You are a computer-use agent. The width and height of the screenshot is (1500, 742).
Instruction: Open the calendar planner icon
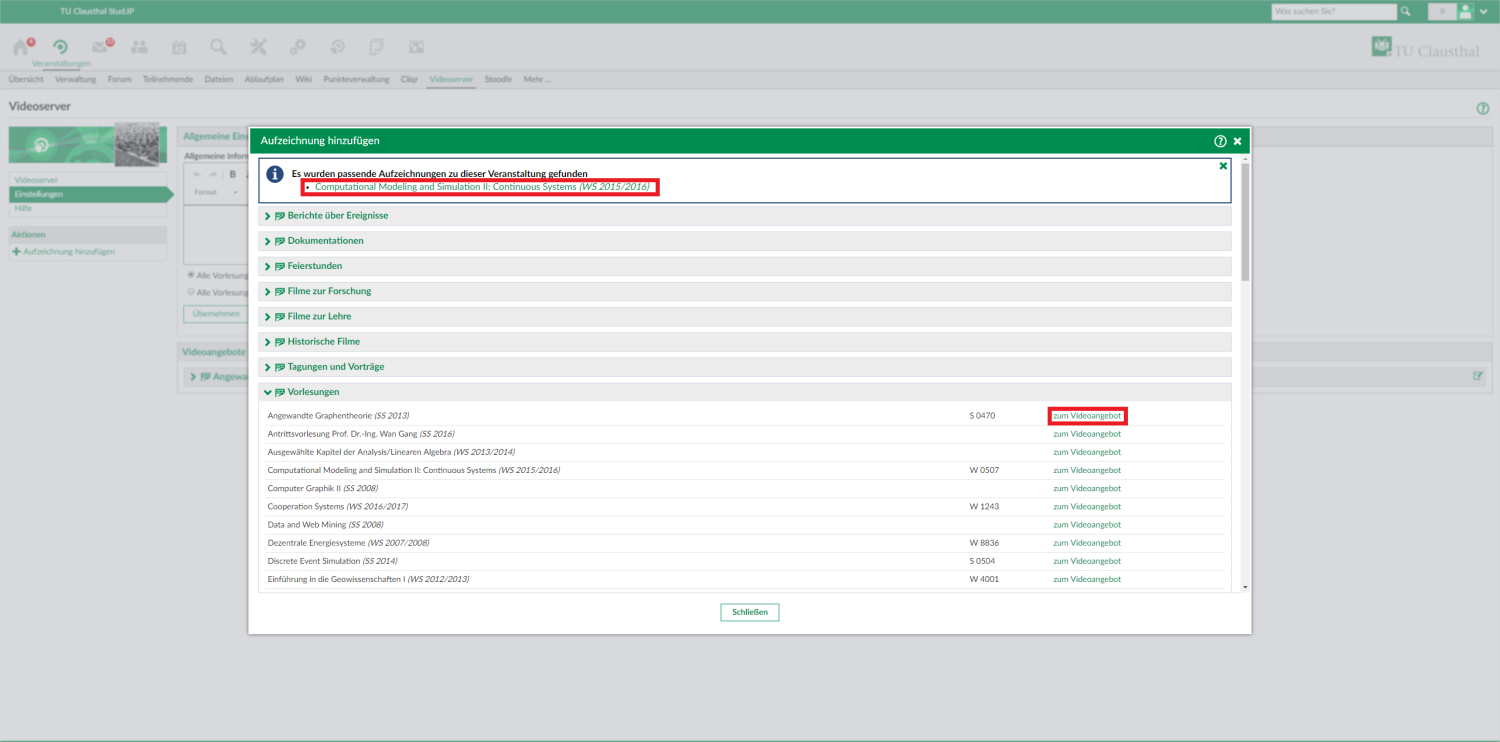pos(179,47)
